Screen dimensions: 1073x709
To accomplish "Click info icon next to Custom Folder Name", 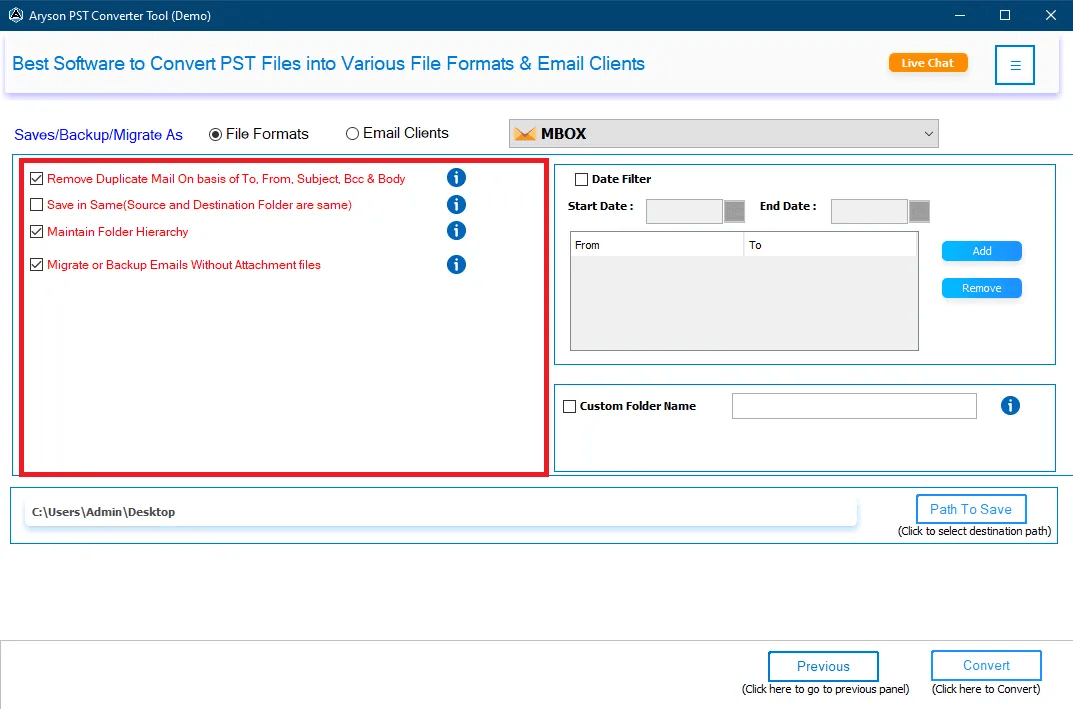I will point(1010,405).
